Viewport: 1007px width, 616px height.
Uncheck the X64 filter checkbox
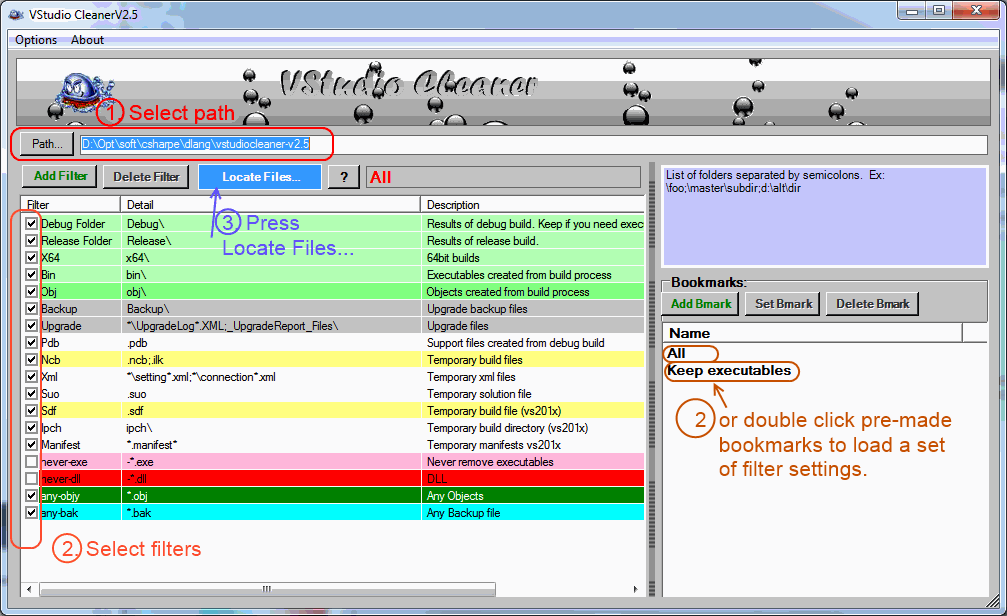click(31, 258)
